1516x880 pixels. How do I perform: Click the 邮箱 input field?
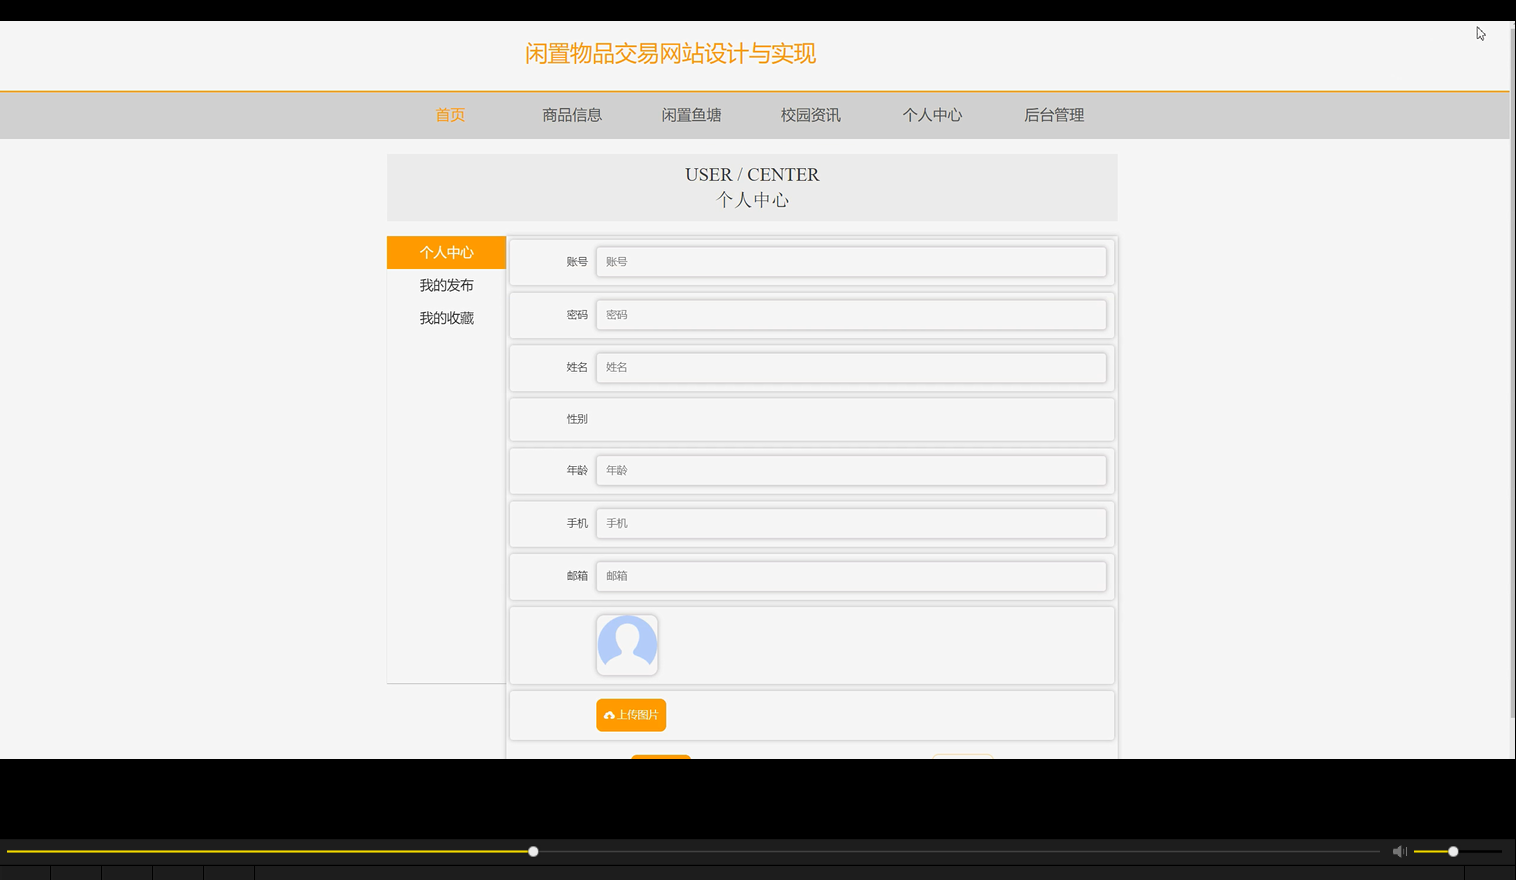coord(851,576)
